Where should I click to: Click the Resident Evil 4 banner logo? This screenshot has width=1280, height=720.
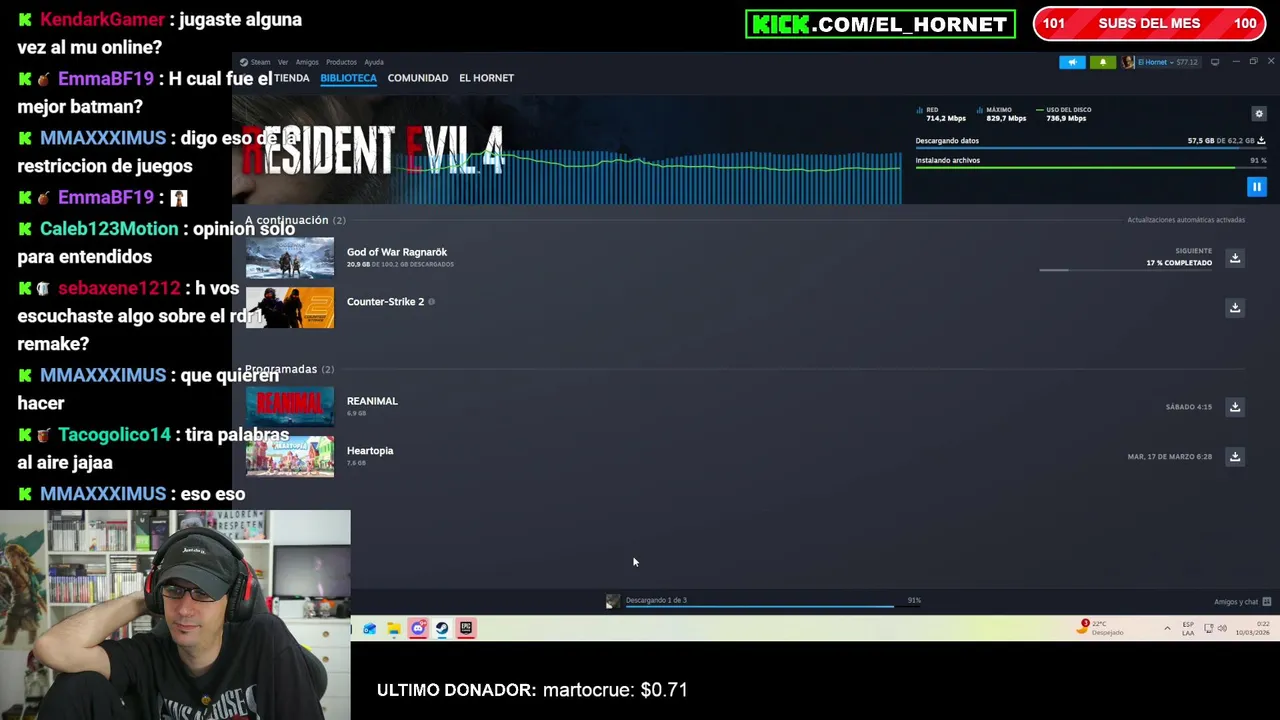pyautogui.click(x=372, y=150)
